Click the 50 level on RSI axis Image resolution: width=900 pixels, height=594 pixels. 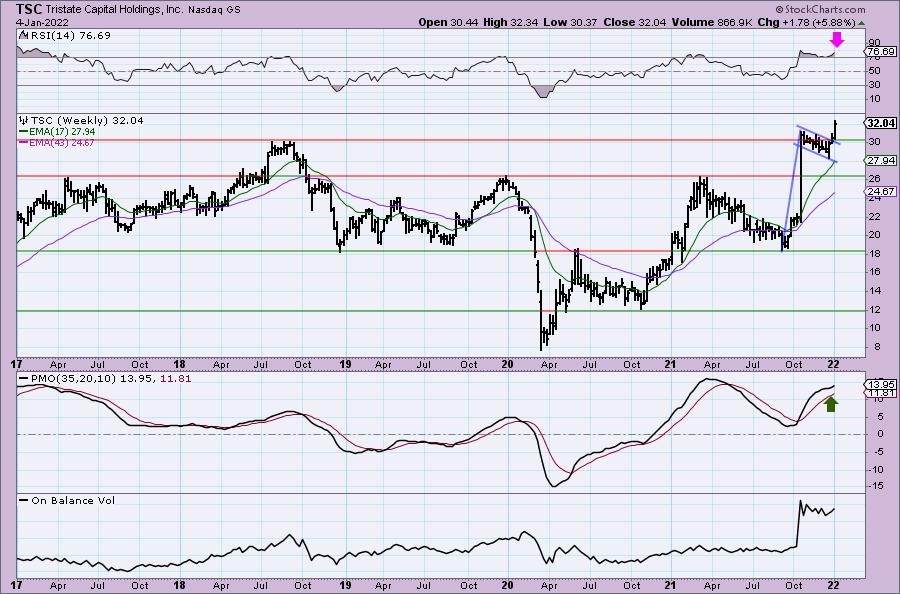point(875,71)
